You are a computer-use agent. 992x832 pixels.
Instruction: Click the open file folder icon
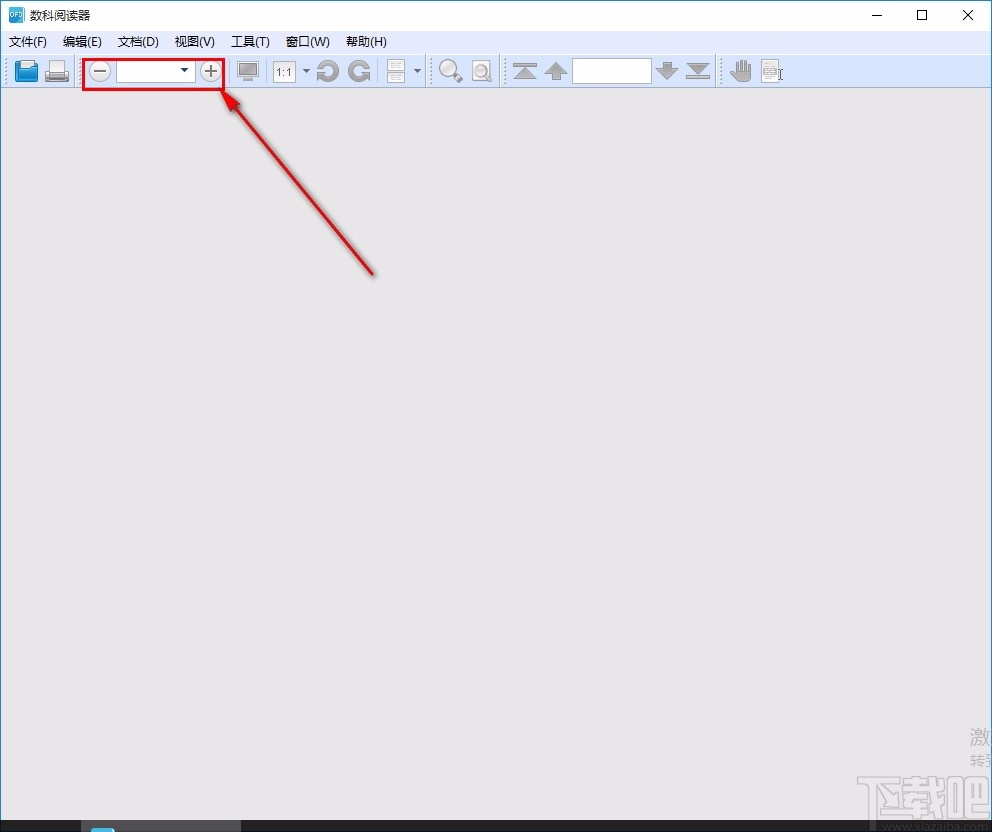tap(27, 71)
